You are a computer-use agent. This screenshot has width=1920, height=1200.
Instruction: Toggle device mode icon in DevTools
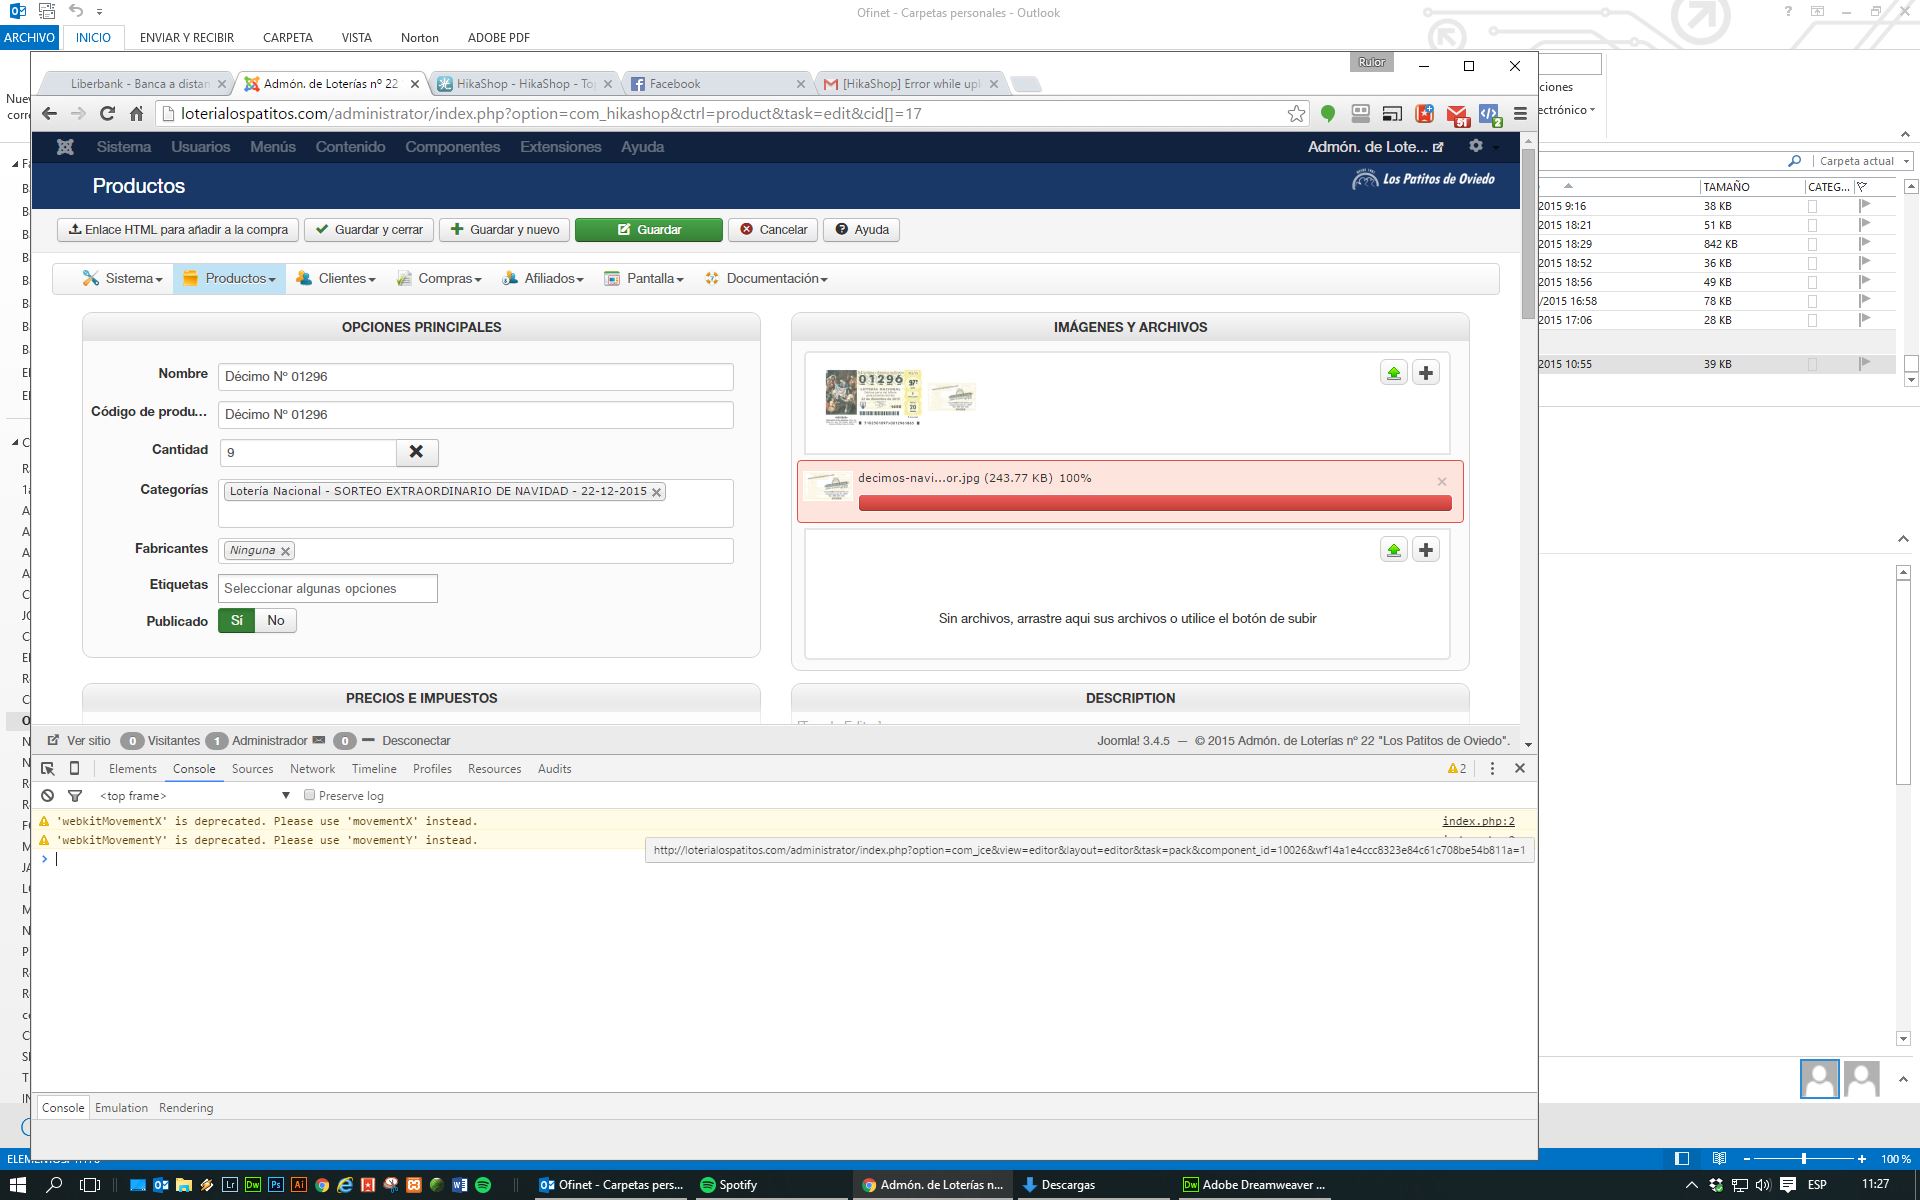click(74, 768)
